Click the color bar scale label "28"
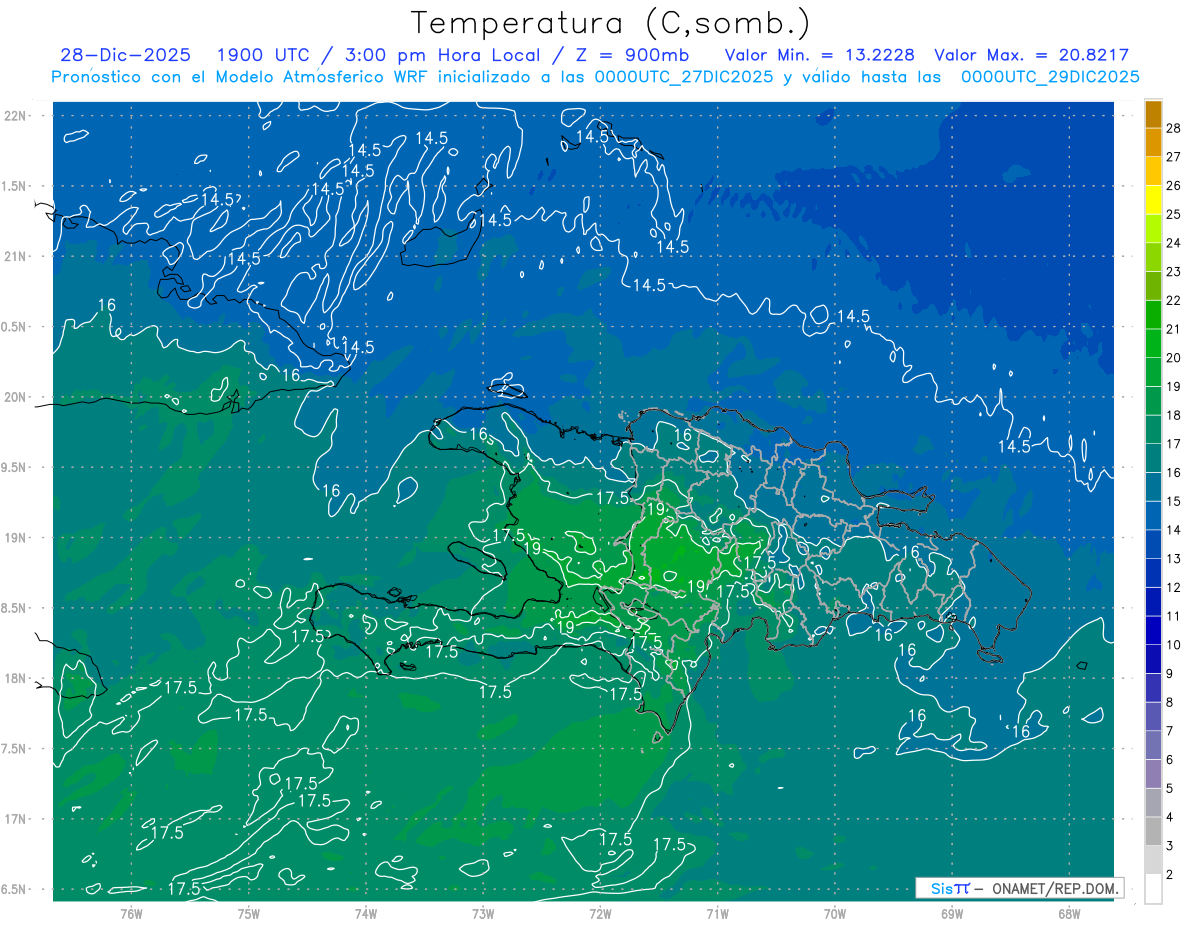Image resolution: width=1200 pixels, height=927 pixels. coord(1175,128)
